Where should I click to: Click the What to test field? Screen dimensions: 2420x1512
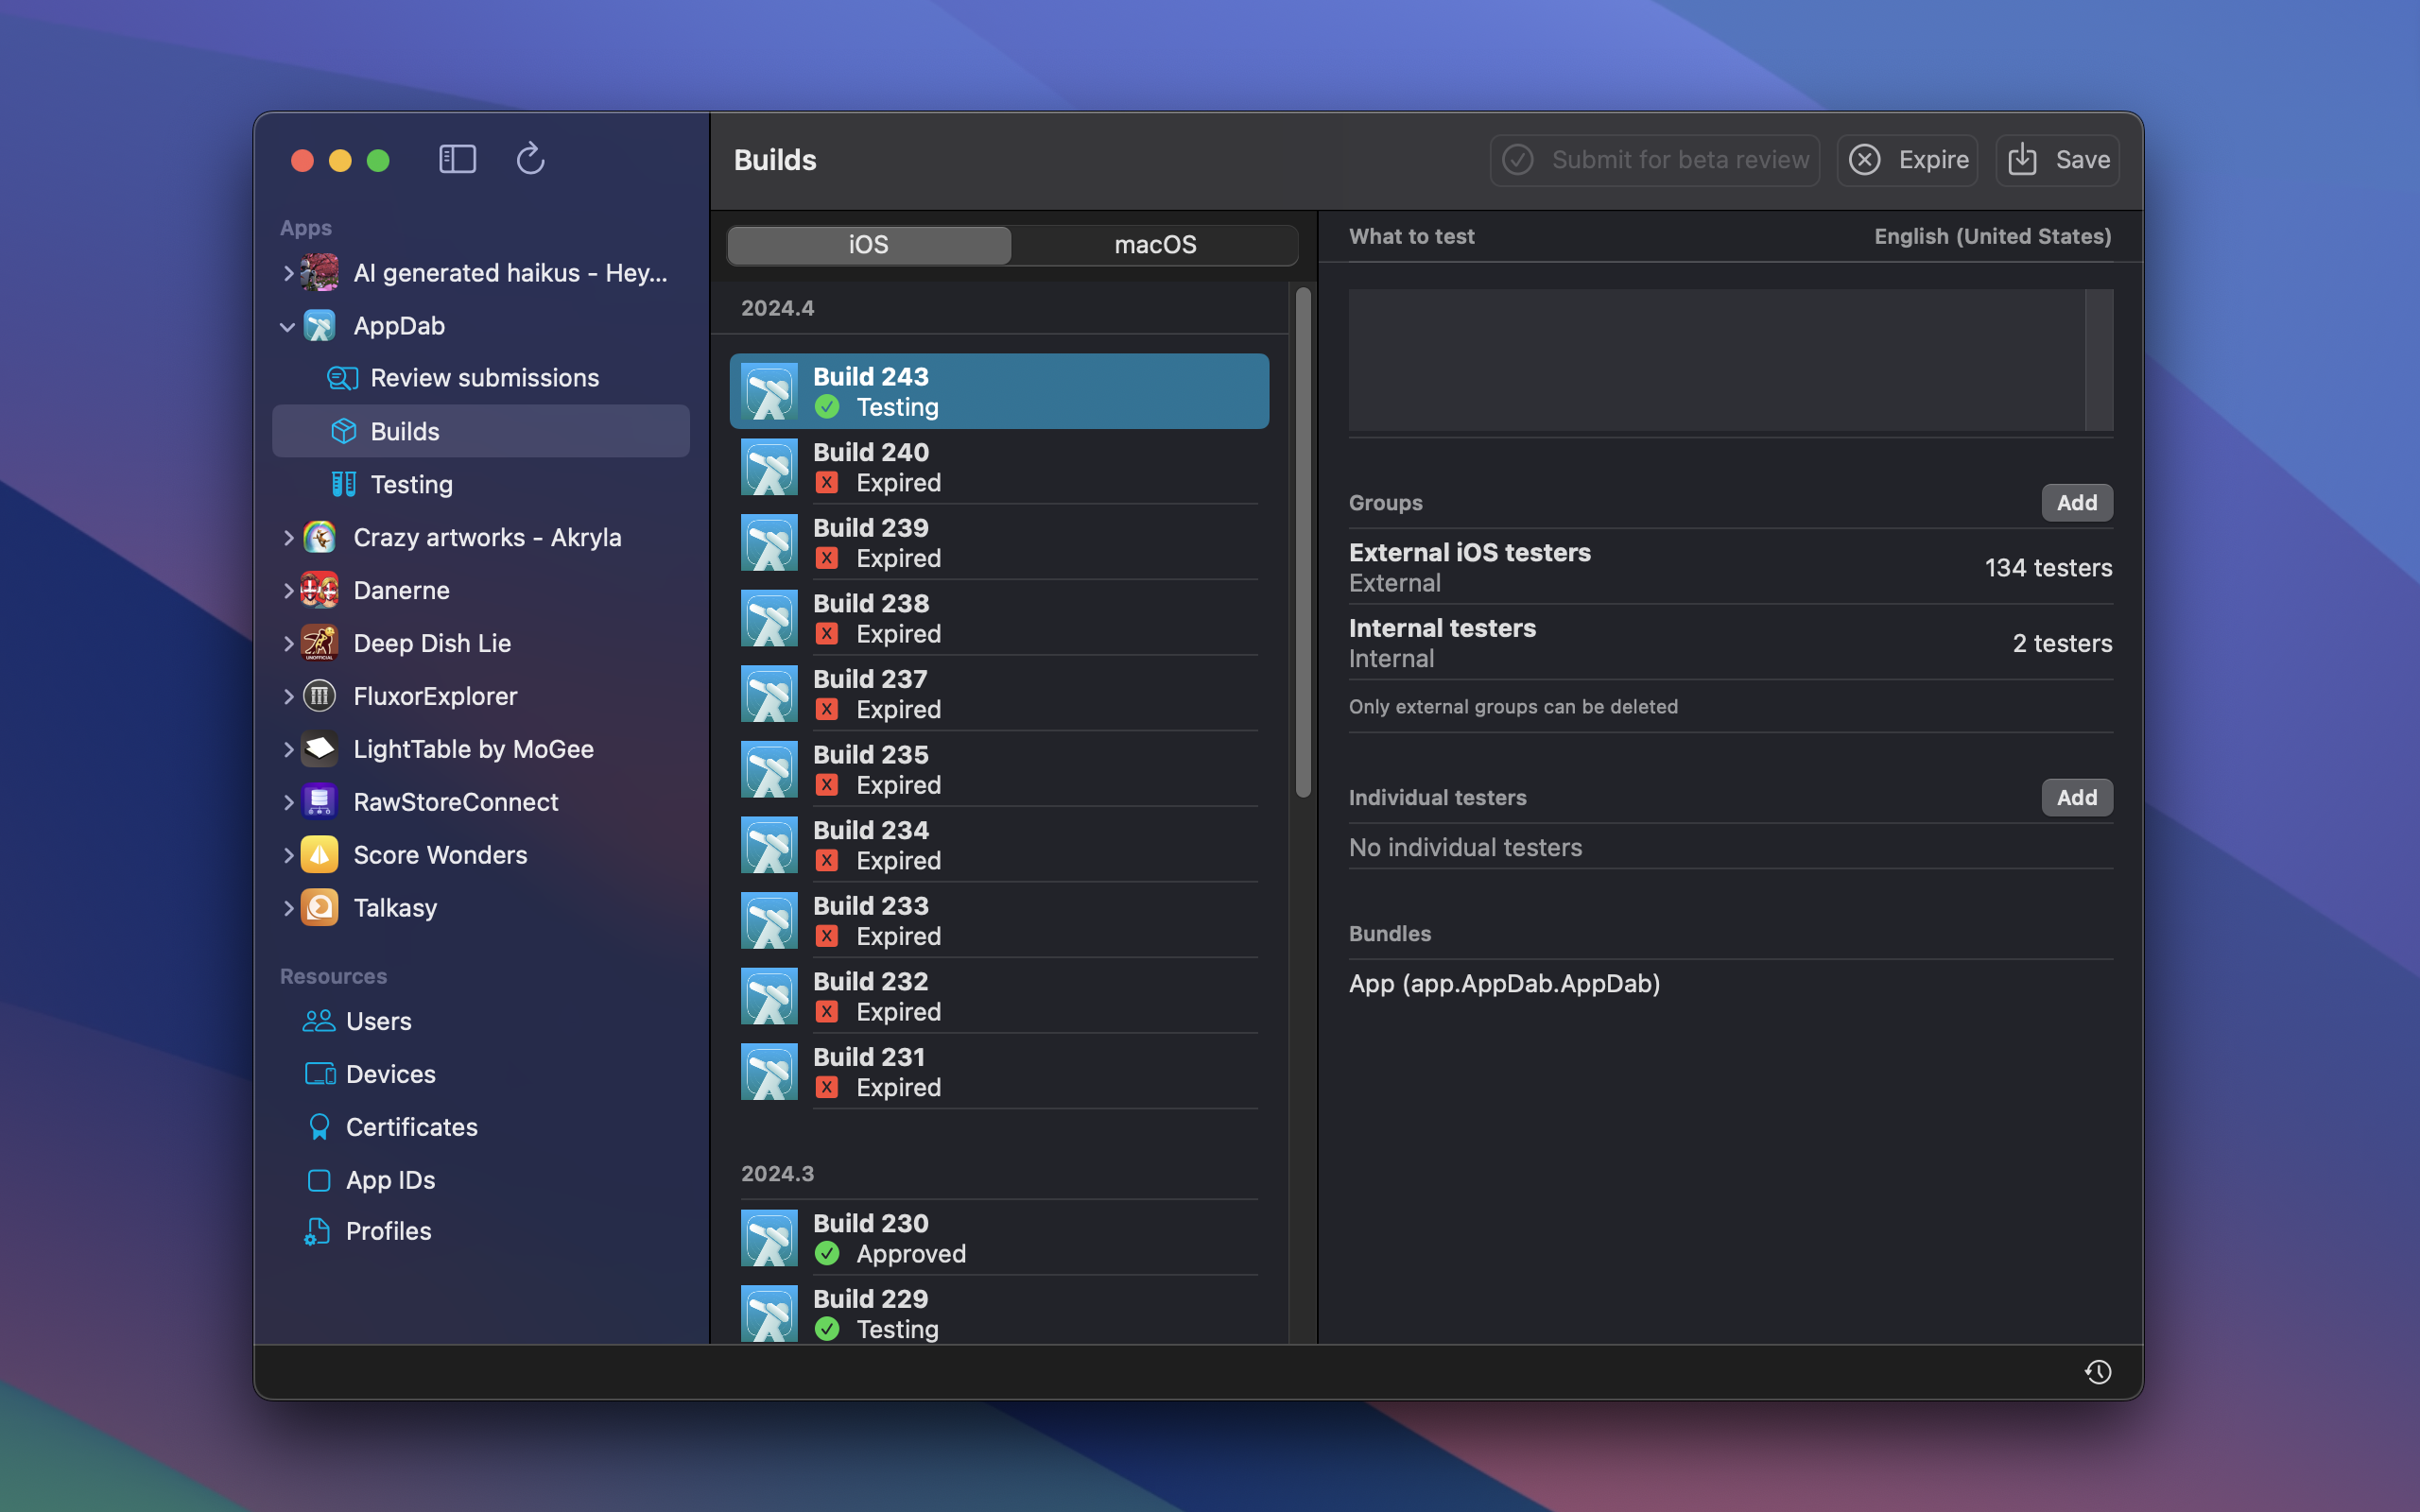[x=1715, y=360]
